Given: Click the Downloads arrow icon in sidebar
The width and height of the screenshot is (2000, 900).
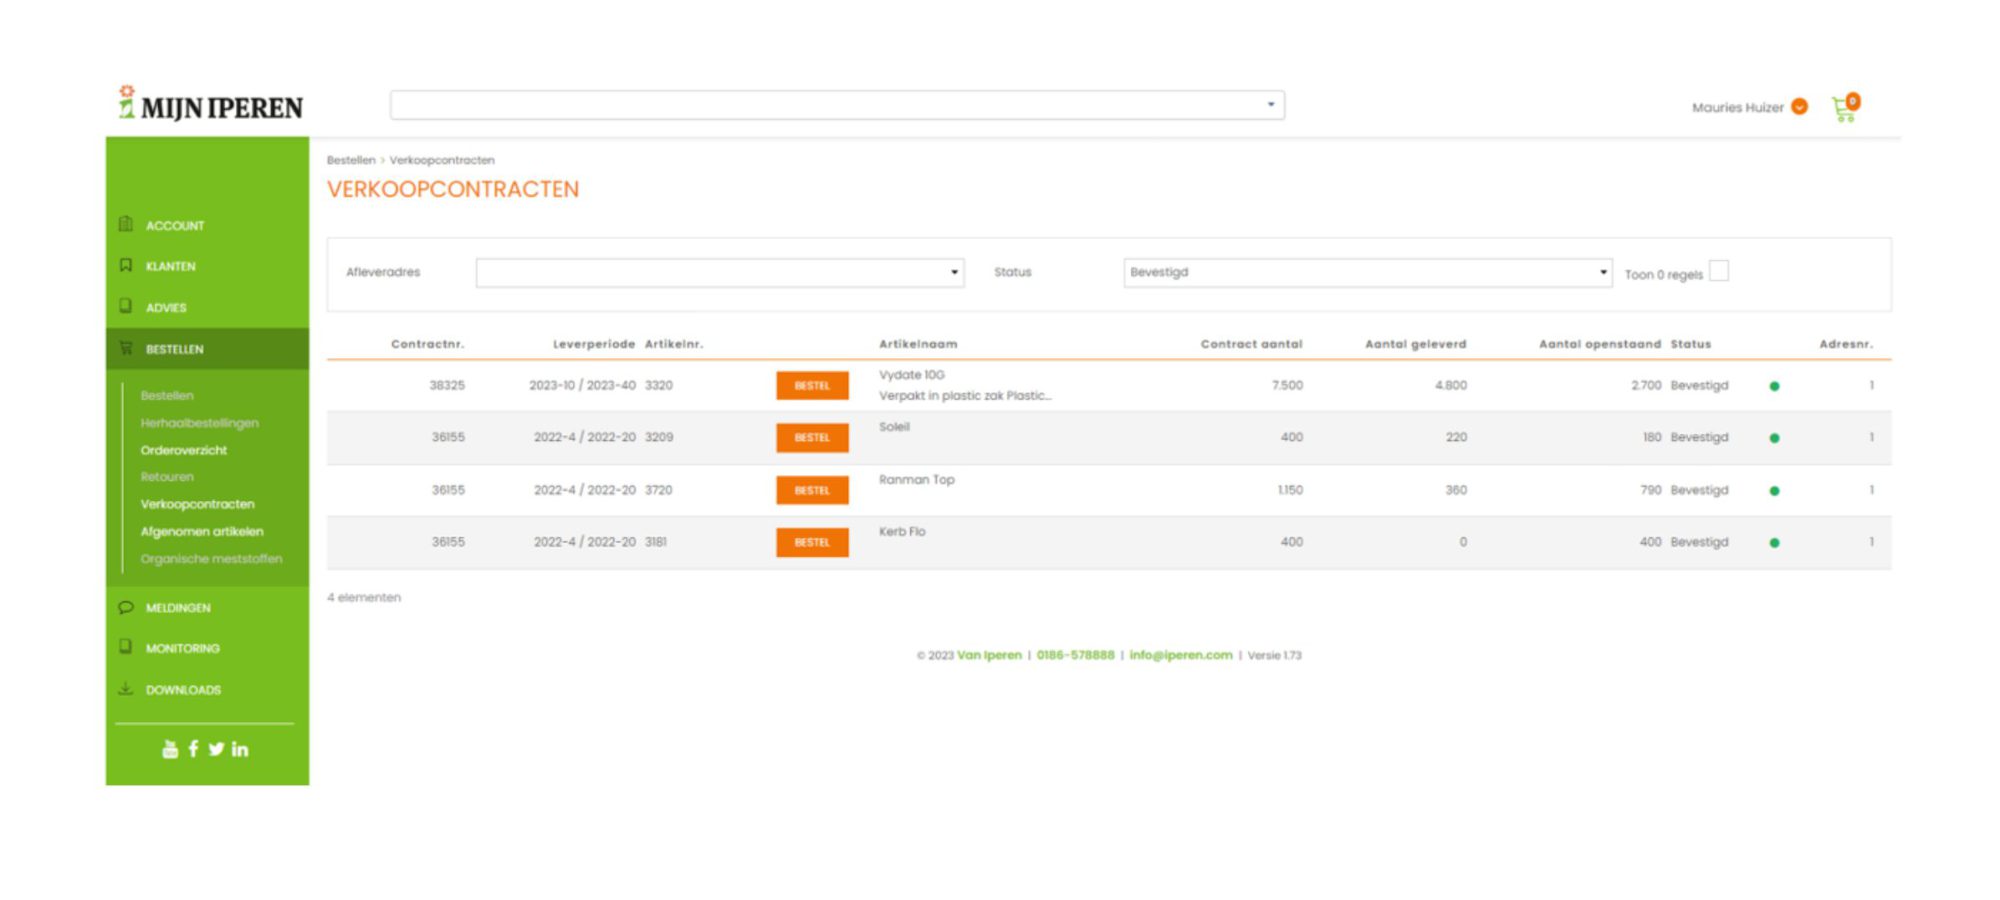Looking at the screenshot, I should point(126,689).
